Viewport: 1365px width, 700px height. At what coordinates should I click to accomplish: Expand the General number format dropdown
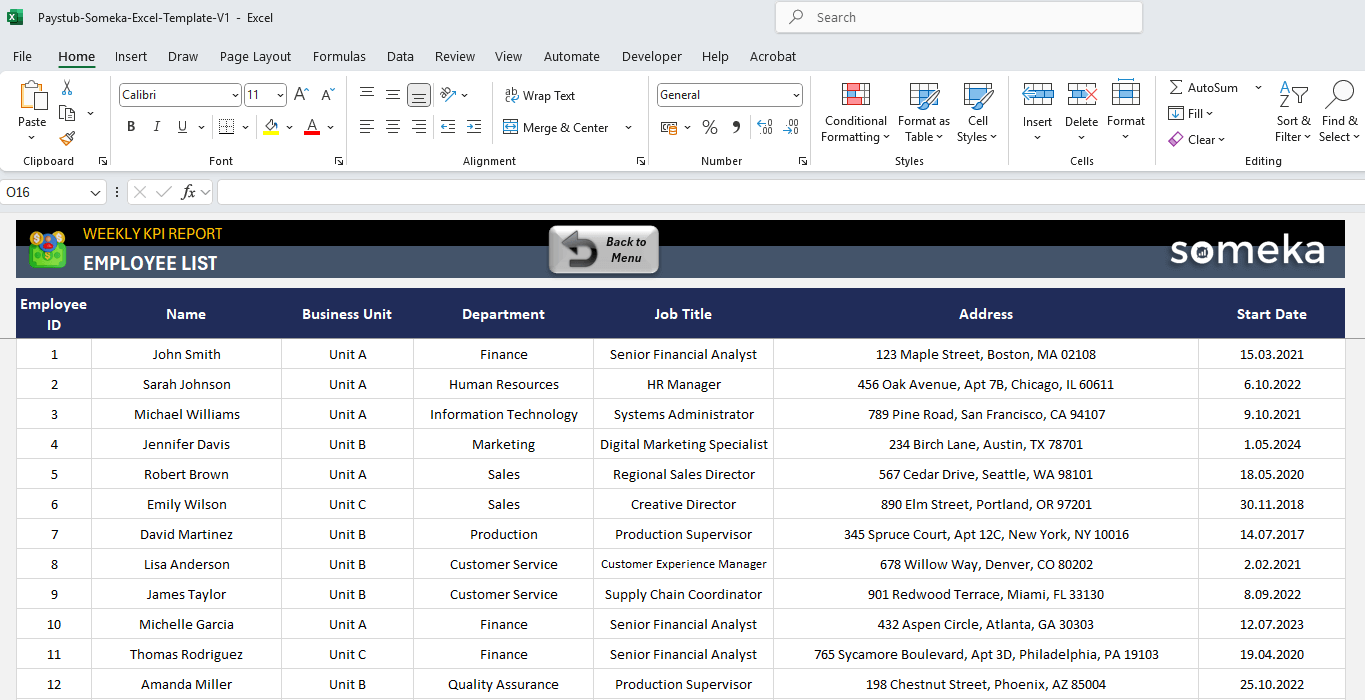click(796, 95)
